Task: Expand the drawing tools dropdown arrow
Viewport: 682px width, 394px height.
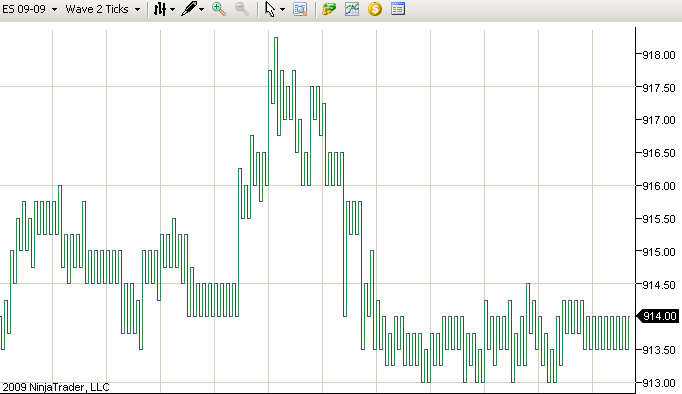Action: [201, 10]
